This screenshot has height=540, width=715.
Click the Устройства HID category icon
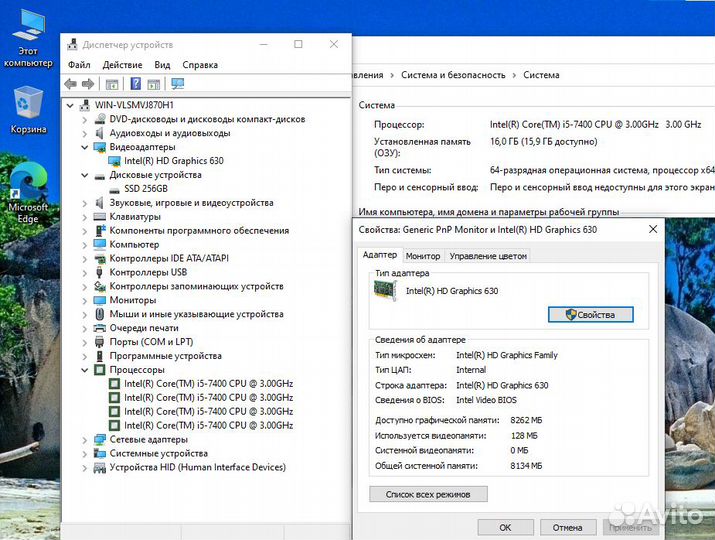pos(99,467)
